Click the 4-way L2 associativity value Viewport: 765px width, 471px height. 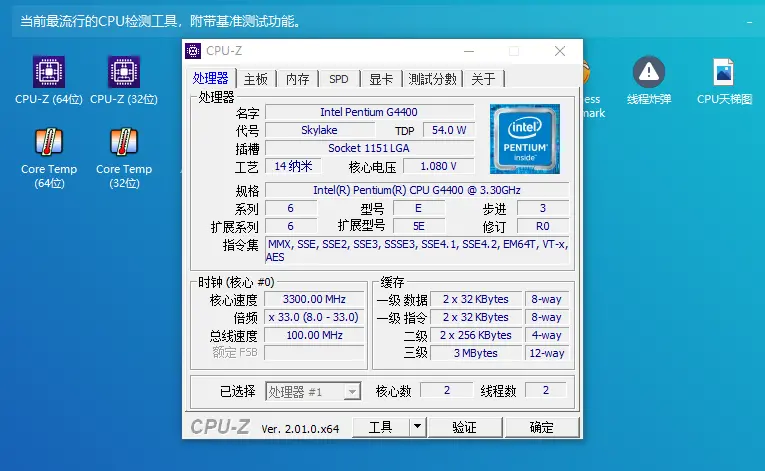pyautogui.click(x=546, y=335)
